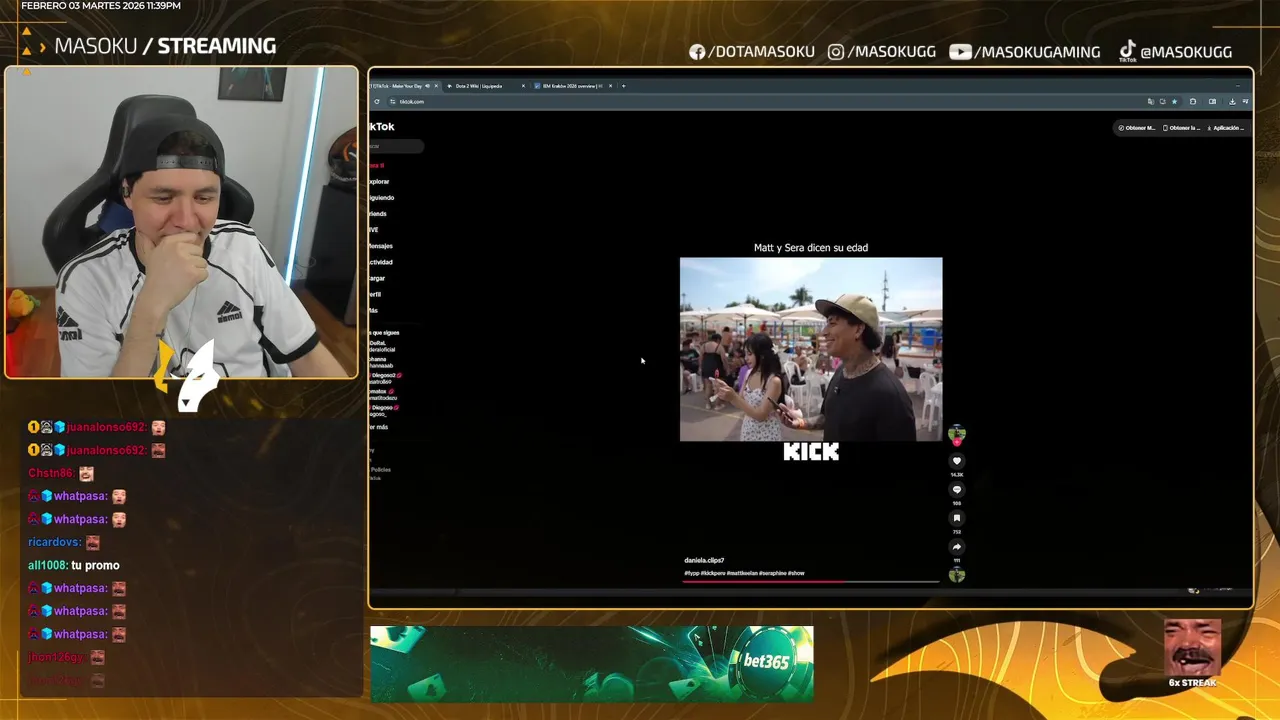Click the bet365 sponsor banner
1280x720 pixels.
(592, 663)
